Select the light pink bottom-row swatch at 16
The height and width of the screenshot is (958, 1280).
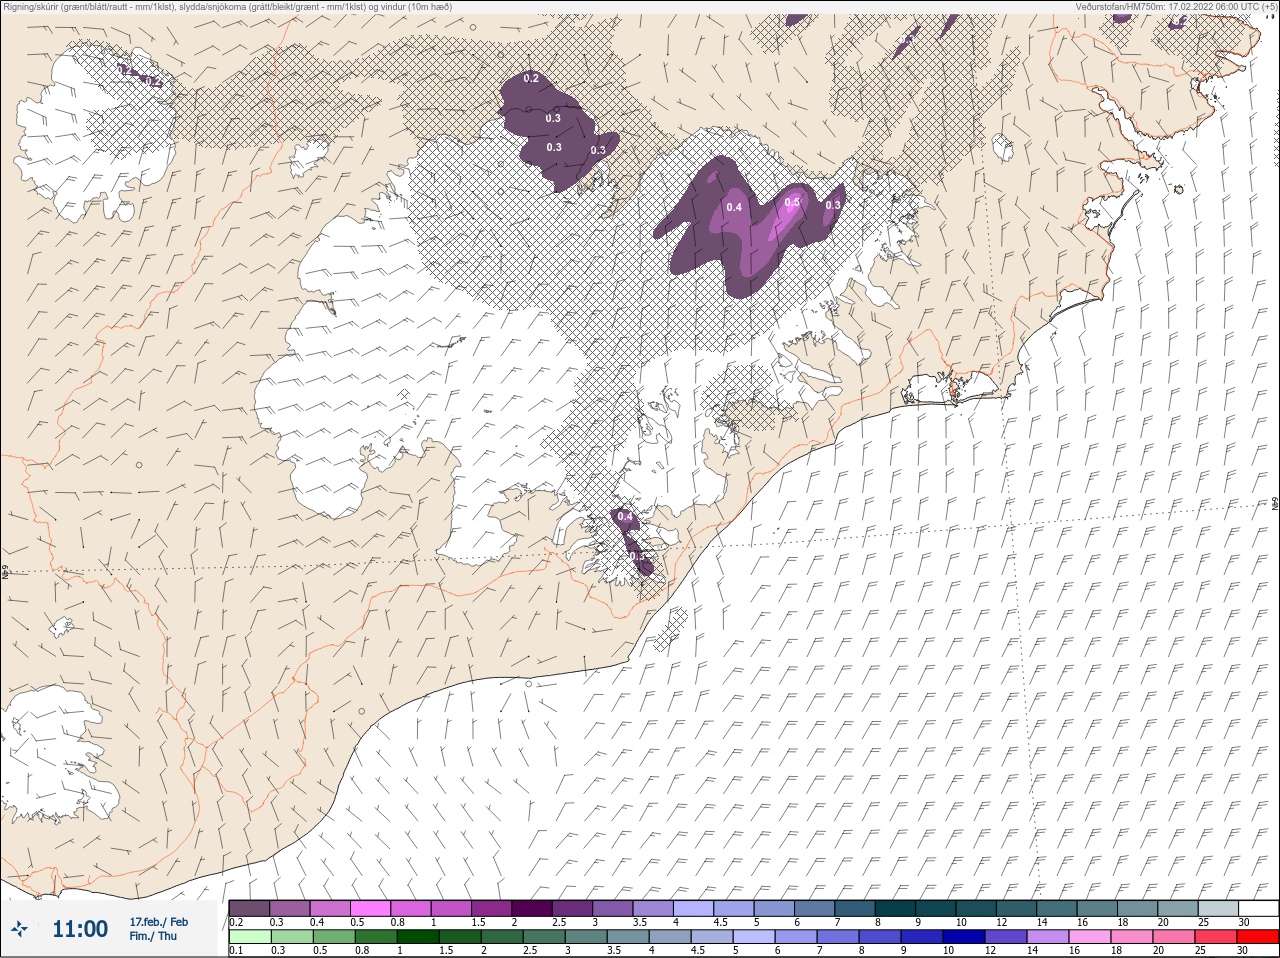(x=1090, y=937)
